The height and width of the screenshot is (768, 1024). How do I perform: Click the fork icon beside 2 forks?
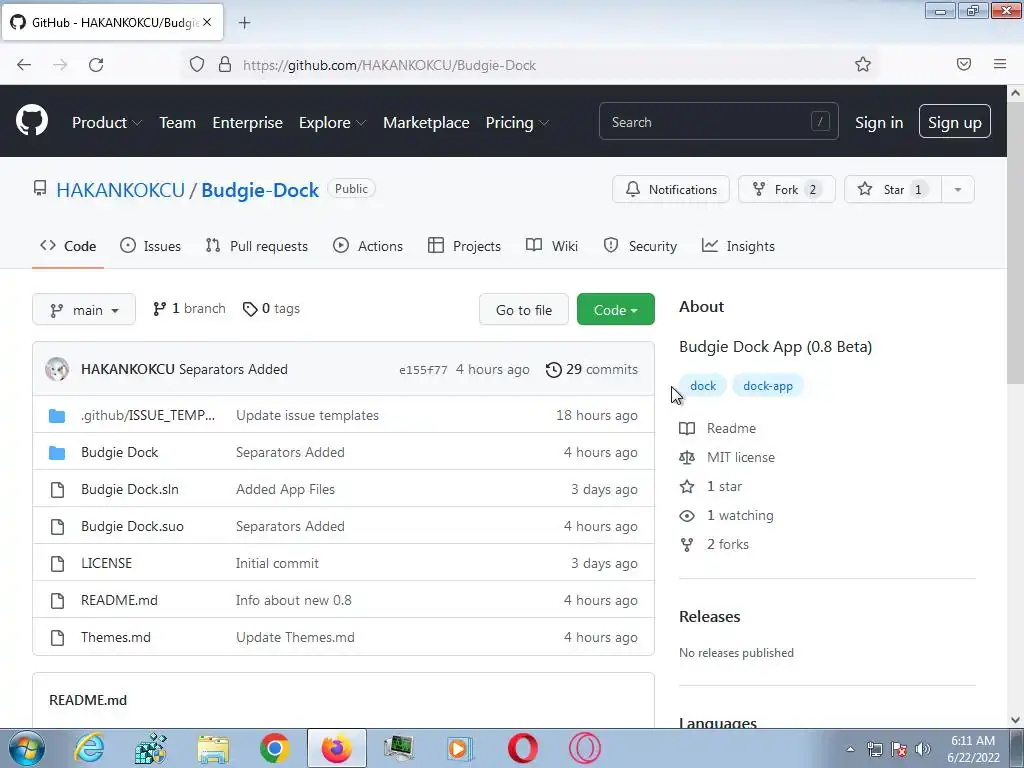pos(687,545)
